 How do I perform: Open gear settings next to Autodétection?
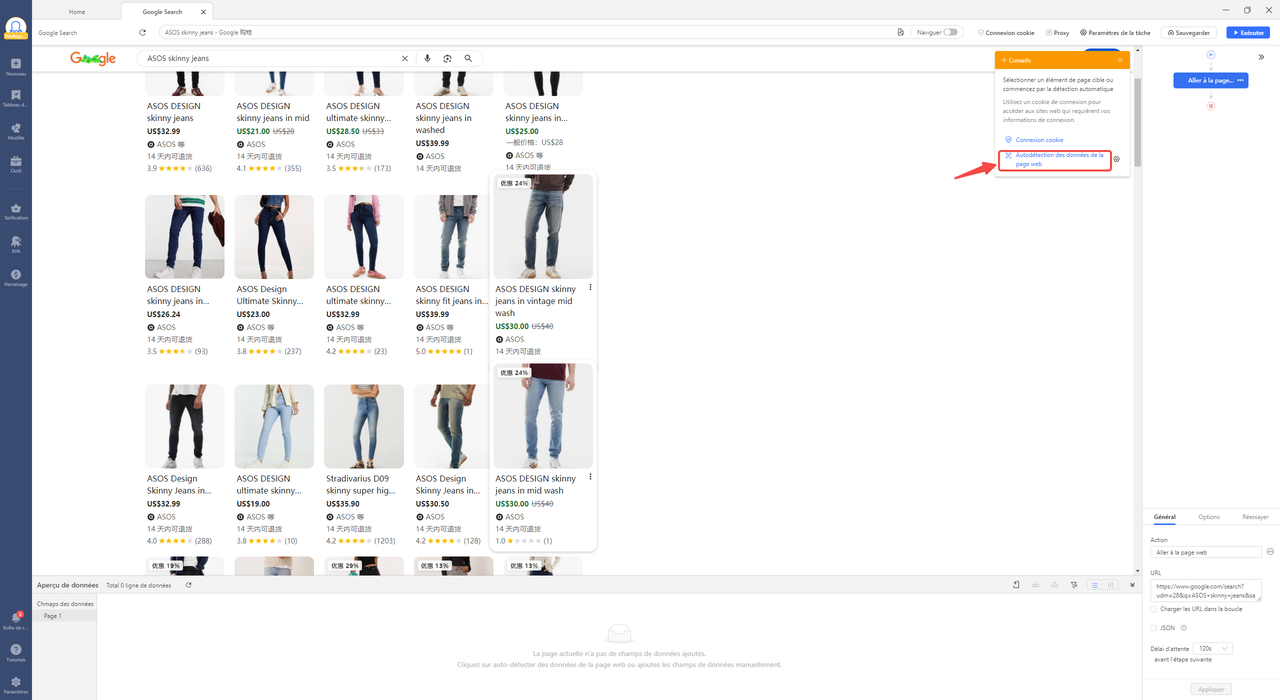tap(1116, 159)
